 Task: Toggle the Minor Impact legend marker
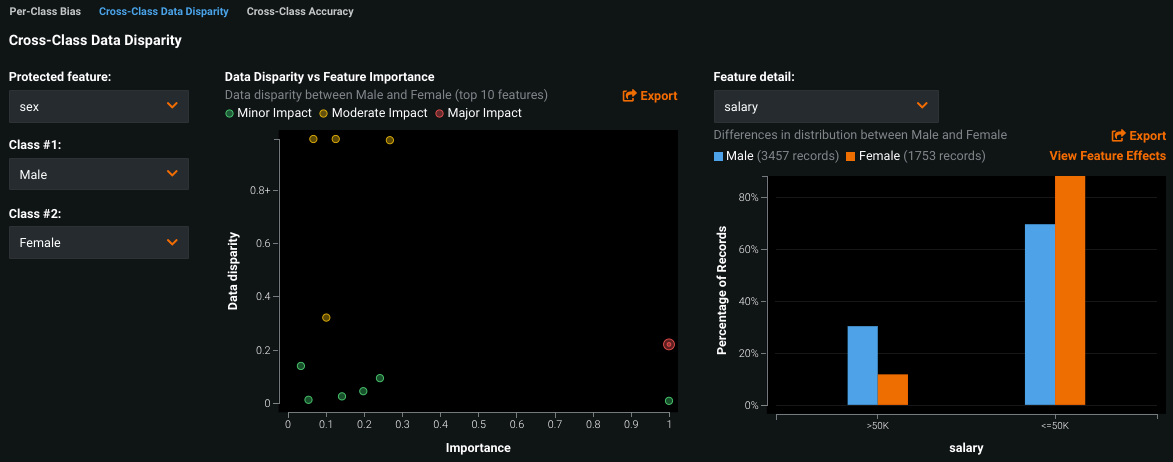(230, 114)
